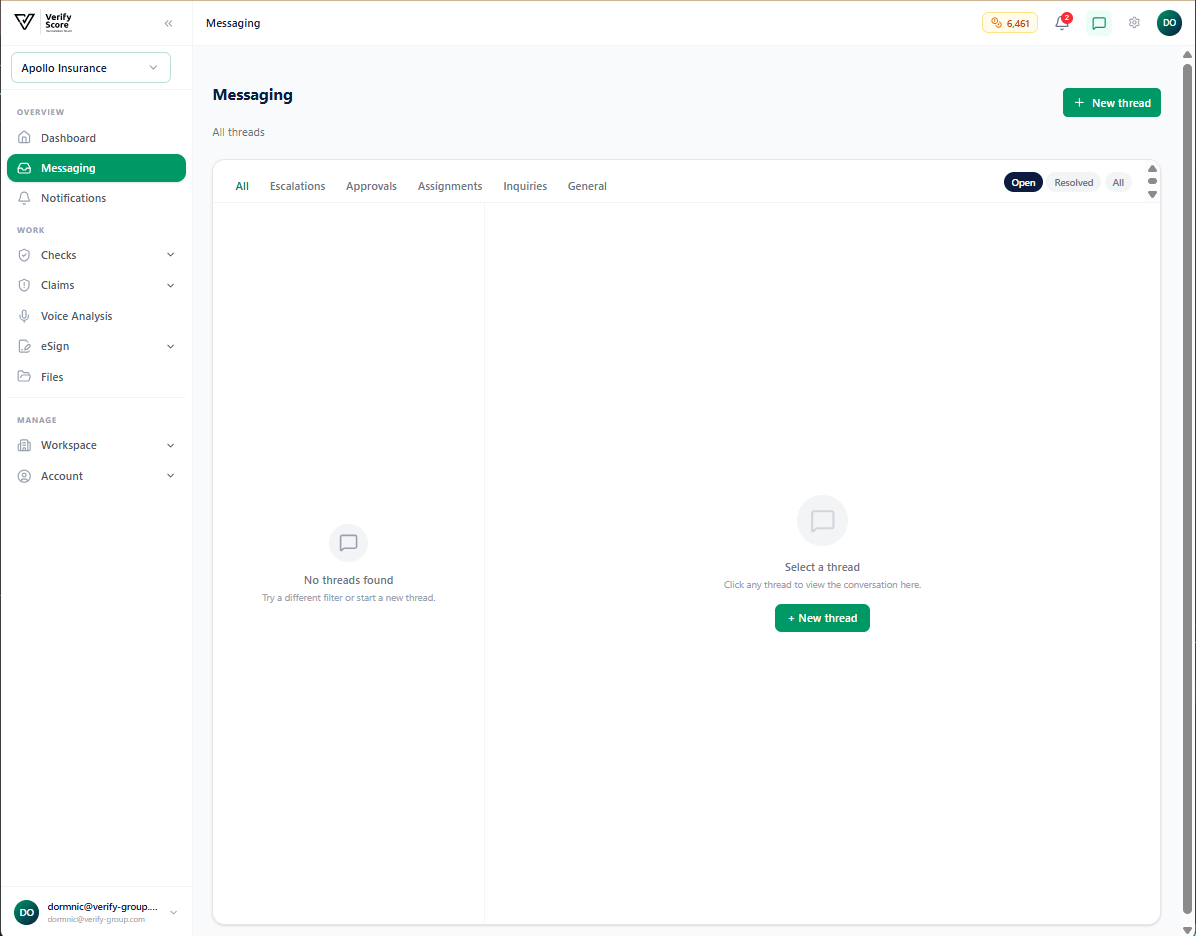Collapse the sidebar with double-chevron icon
Image resolution: width=1196 pixels, height=936 pixels.
pos(169,24)
